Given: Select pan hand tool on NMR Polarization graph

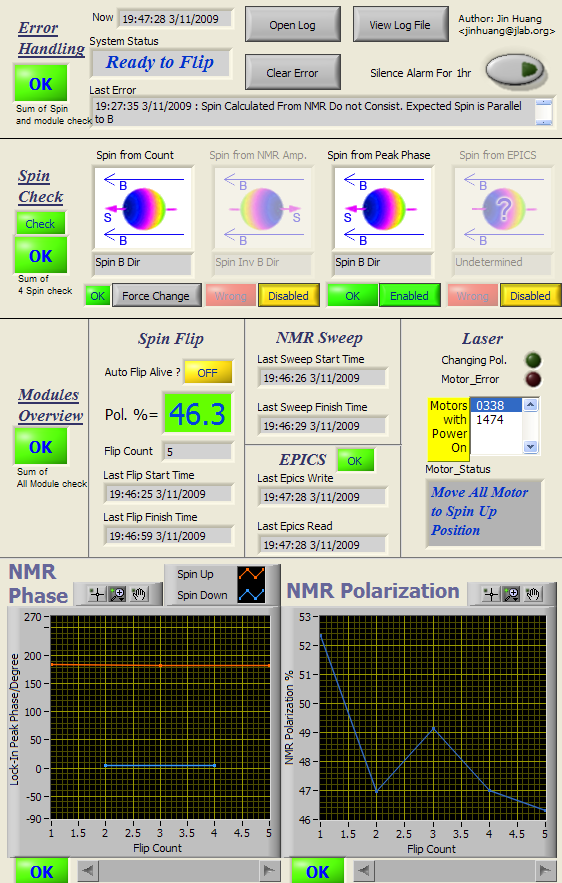Looking at the screenshot, I should click(533, 594).
